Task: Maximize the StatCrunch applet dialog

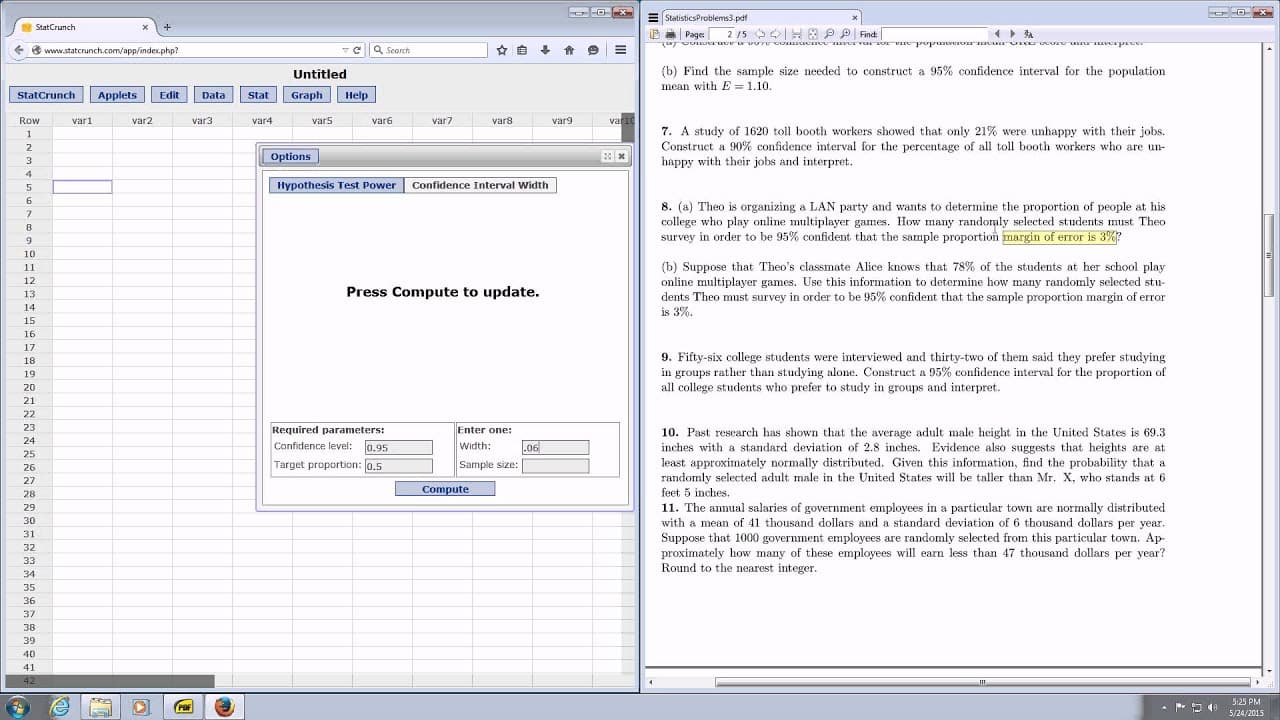Action: pos(607,156)
